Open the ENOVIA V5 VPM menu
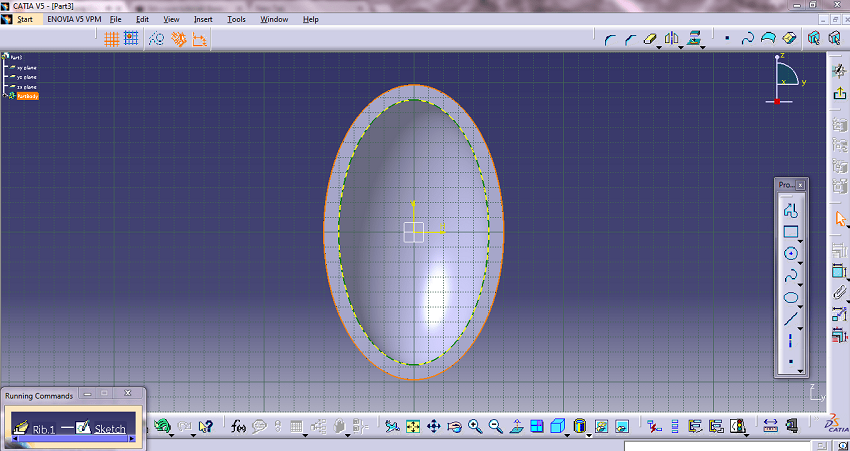 click(x=74, y=19)
